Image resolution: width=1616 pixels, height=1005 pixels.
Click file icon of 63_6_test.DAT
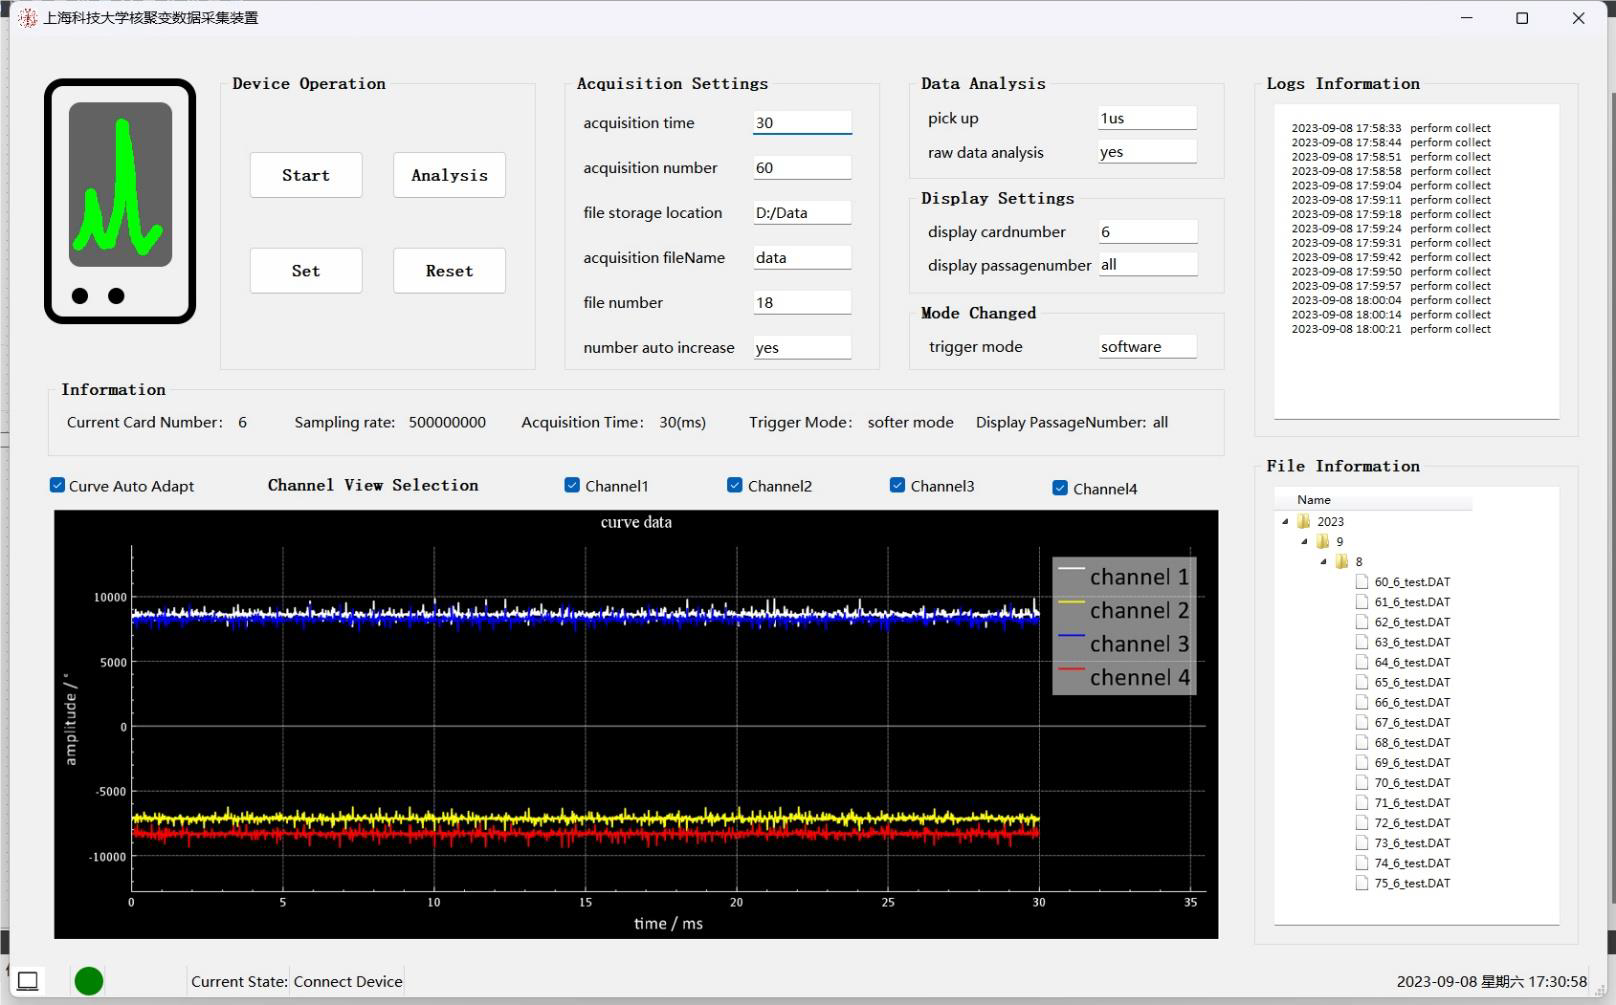click(x=1361, y=642)
